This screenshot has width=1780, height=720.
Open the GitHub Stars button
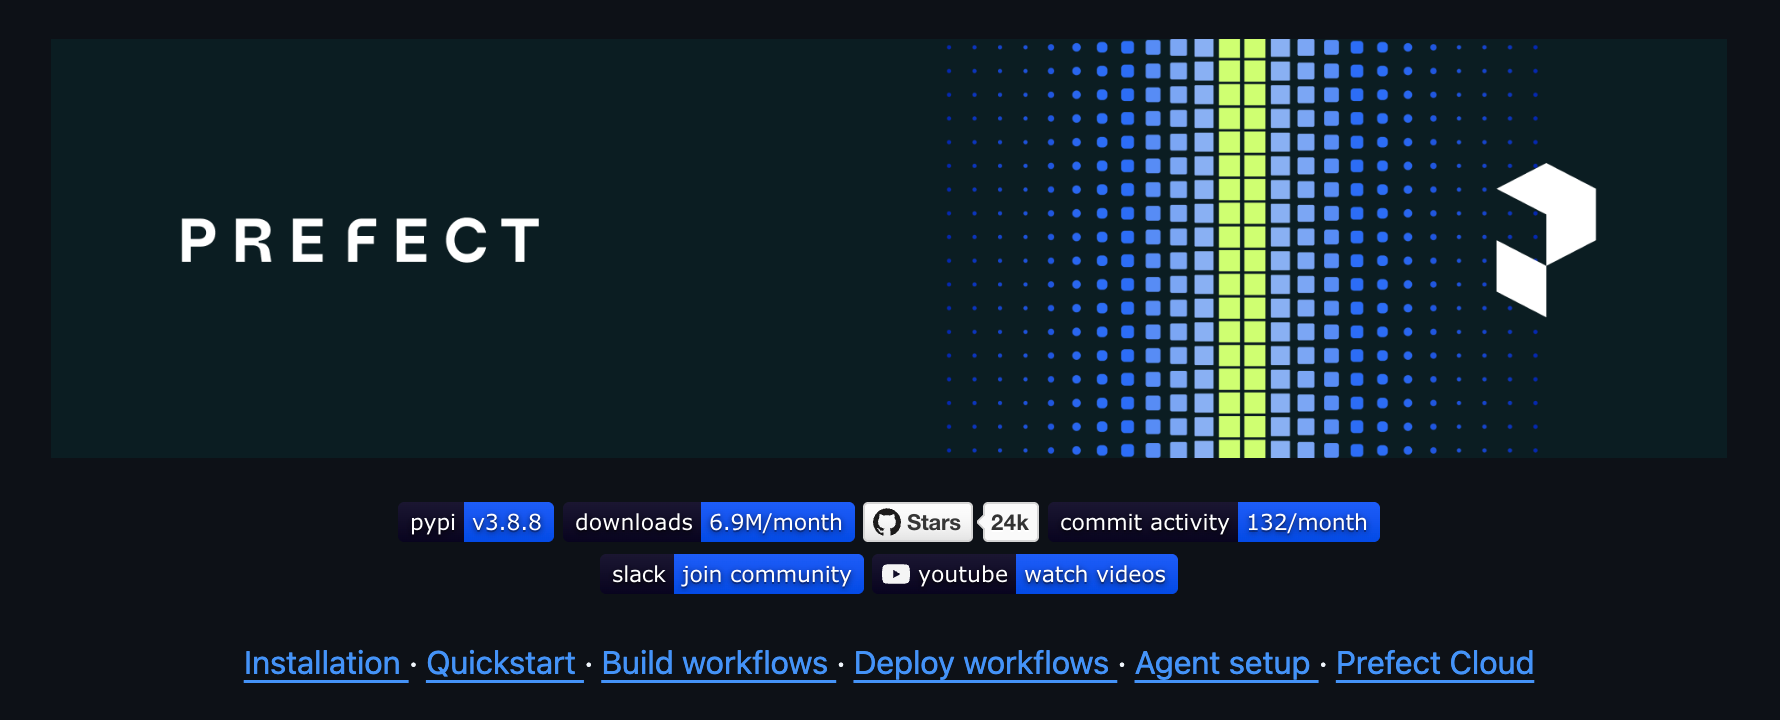click(x=918, y=522)
